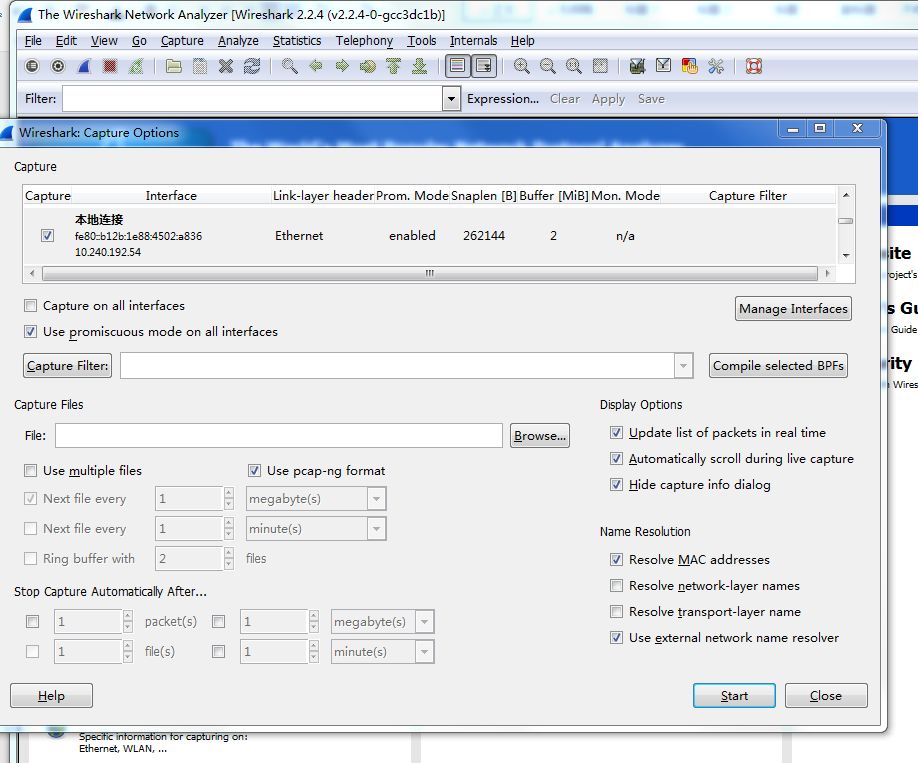Viewport: 918px width, 763px height.
Task: Click Compile selected BPFs button
Action: click(778, 365)
